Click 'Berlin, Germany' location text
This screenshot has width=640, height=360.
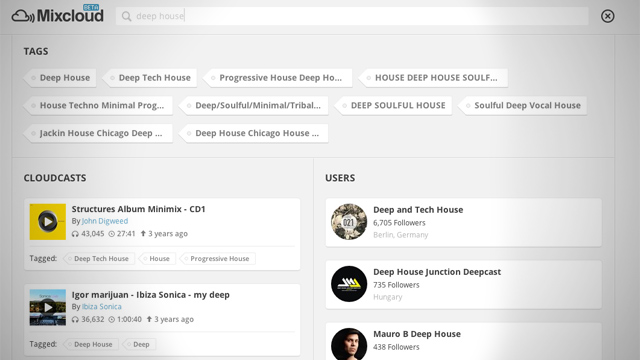(400, 235)
